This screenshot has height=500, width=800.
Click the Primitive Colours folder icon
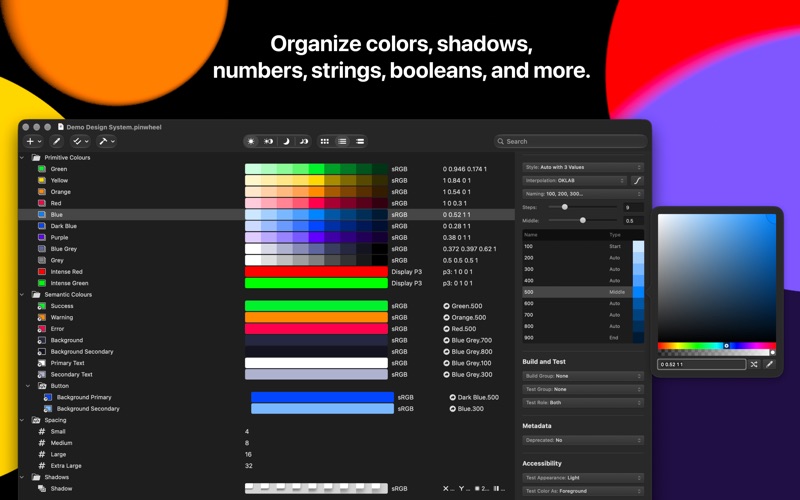[x=36, y=158]
